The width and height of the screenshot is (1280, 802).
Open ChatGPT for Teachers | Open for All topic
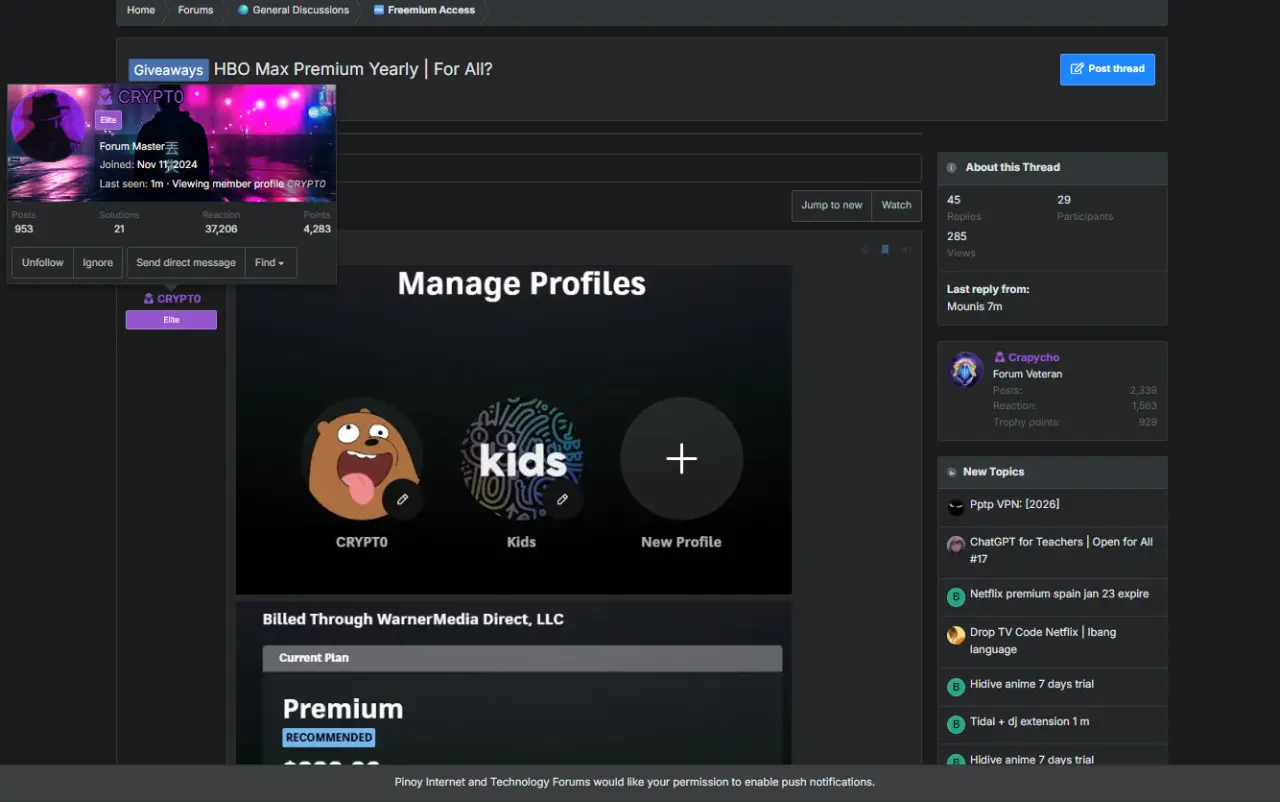(x=1061, y=550)
